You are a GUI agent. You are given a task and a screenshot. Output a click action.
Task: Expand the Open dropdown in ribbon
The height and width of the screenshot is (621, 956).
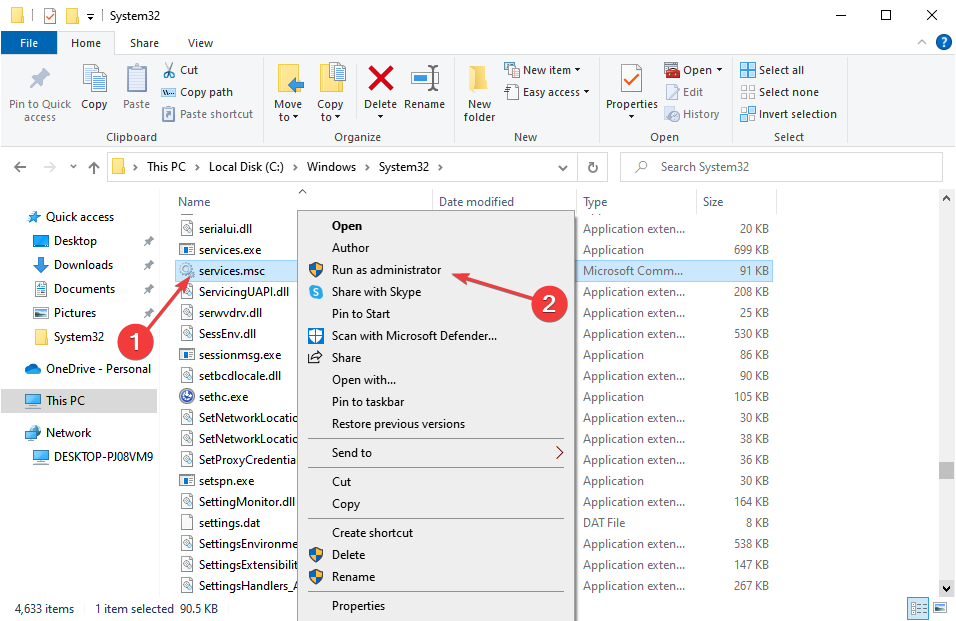694,70
